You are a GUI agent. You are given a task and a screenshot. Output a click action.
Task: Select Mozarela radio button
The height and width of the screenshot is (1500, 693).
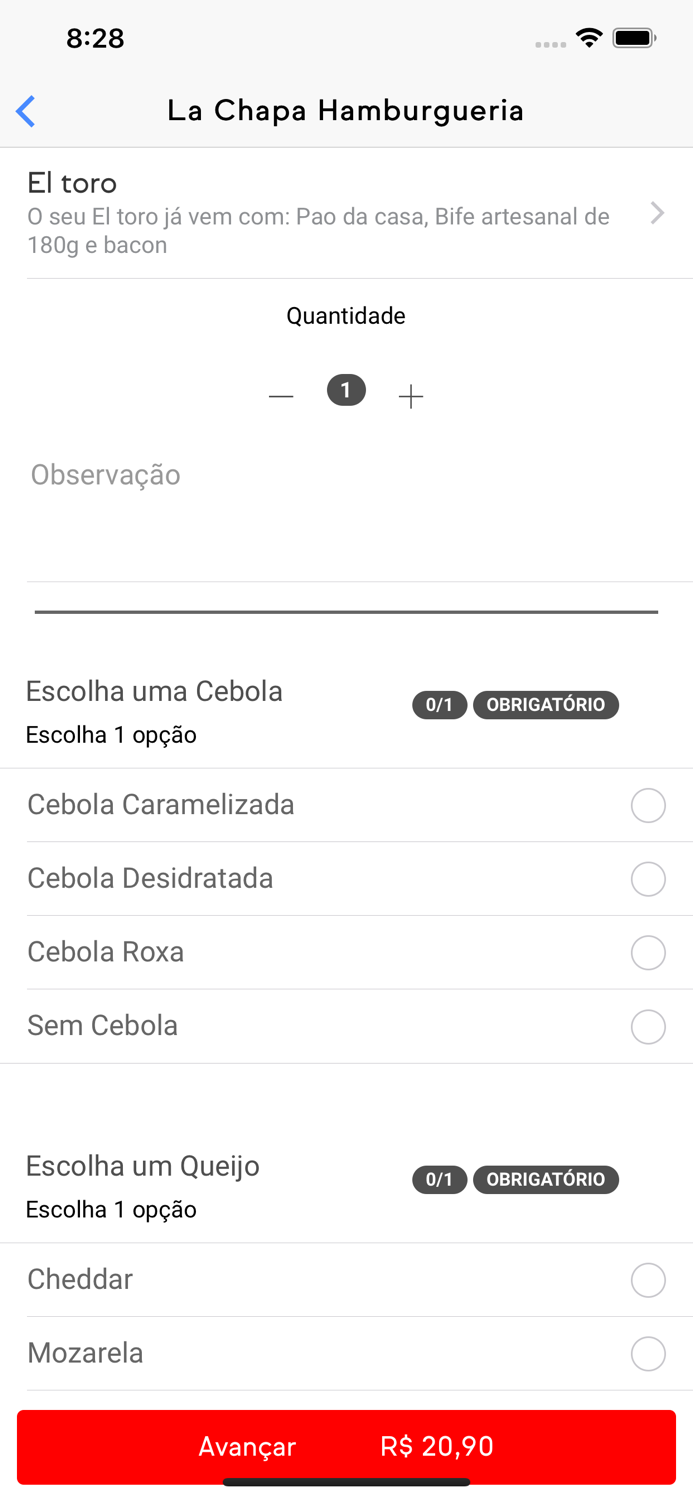click(x=648, y=1354)
